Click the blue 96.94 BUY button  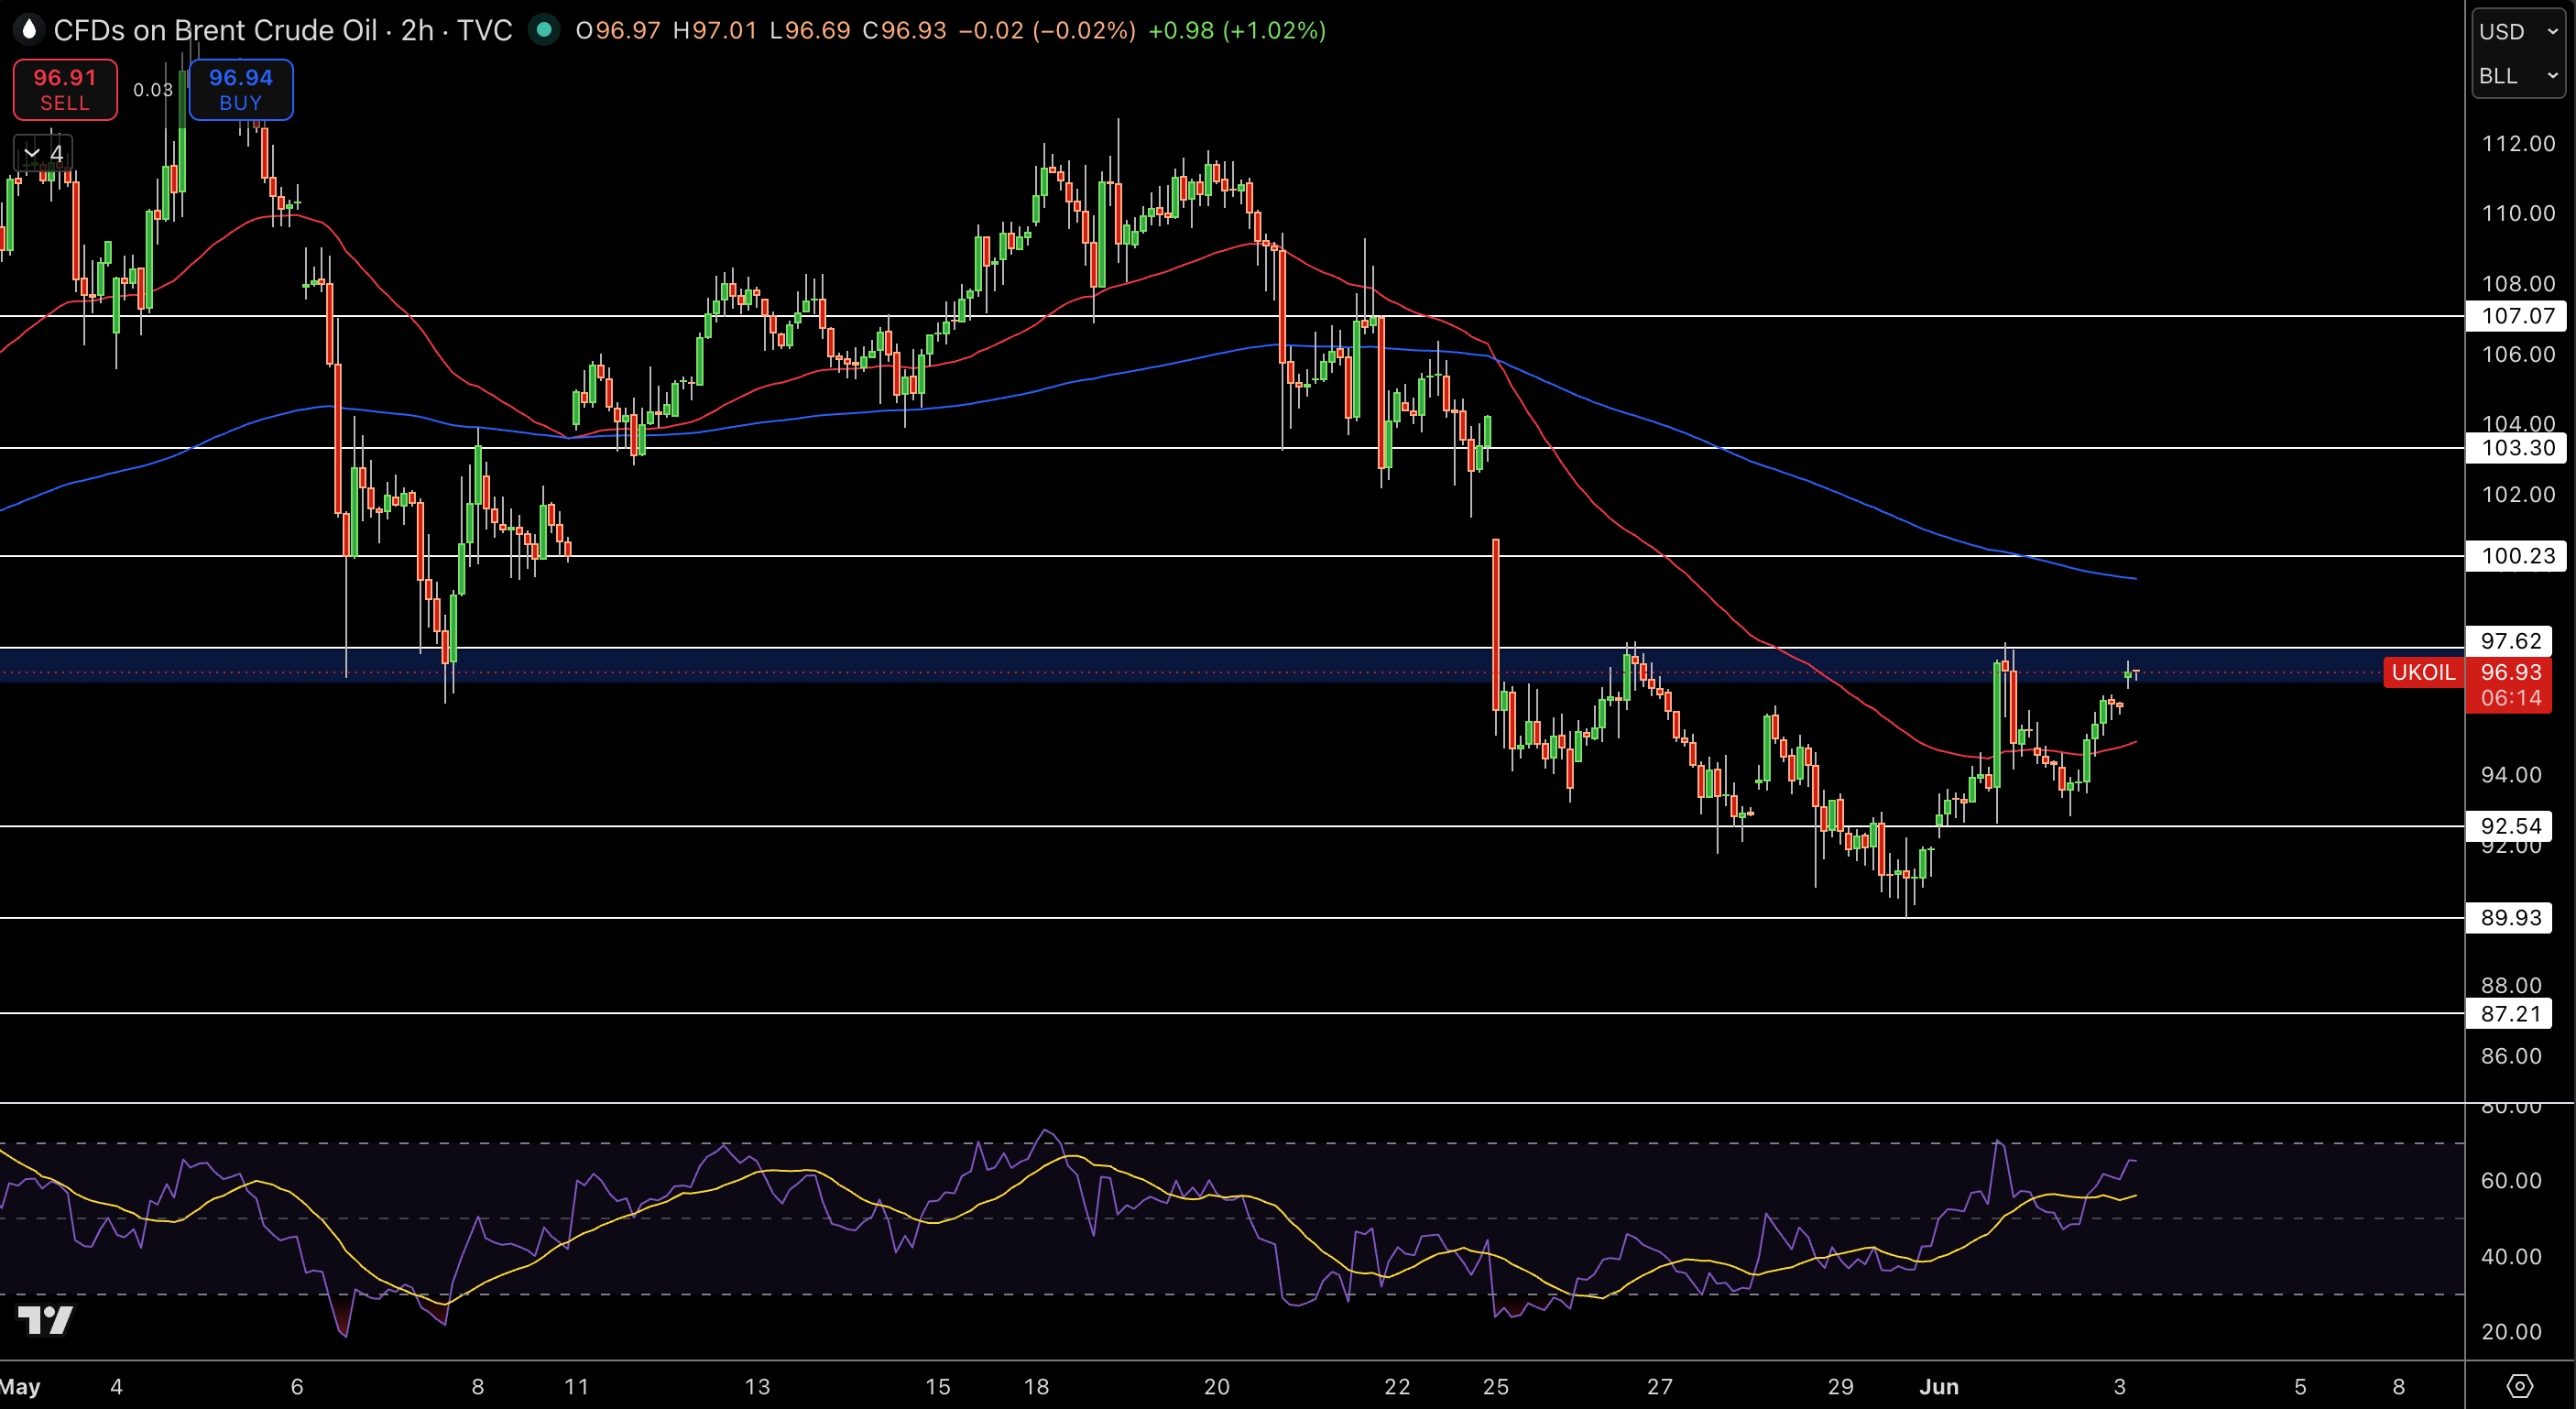click(x=241, y=90)
